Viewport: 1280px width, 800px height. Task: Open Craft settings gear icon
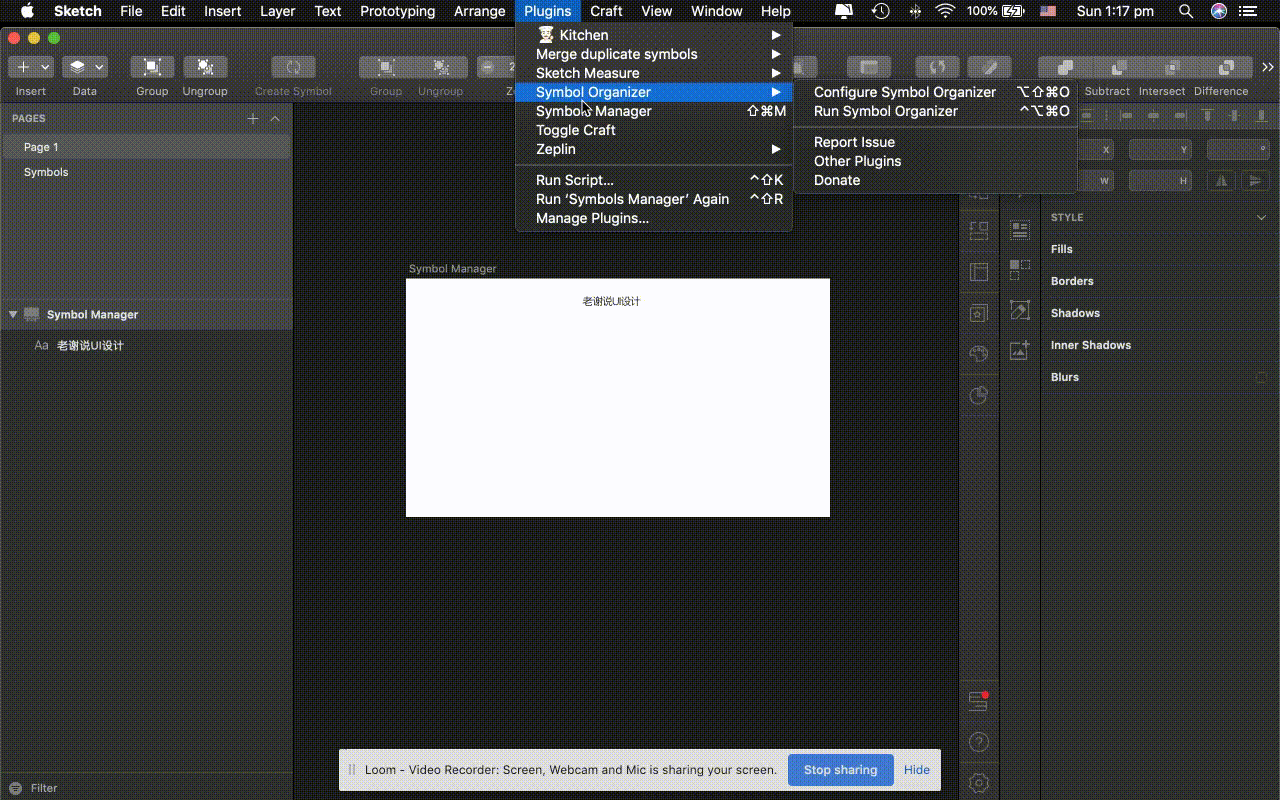click(x=979, y=782)
